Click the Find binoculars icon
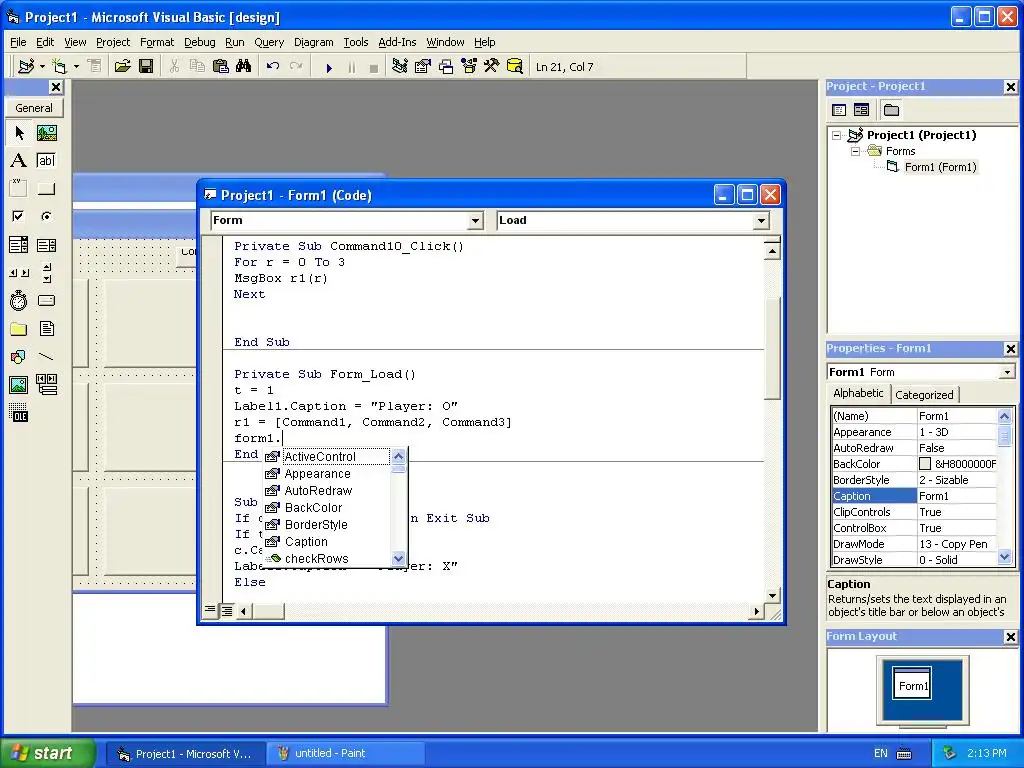The width and height of the screenshot is (1024, 768). click(x=244, y=66)
